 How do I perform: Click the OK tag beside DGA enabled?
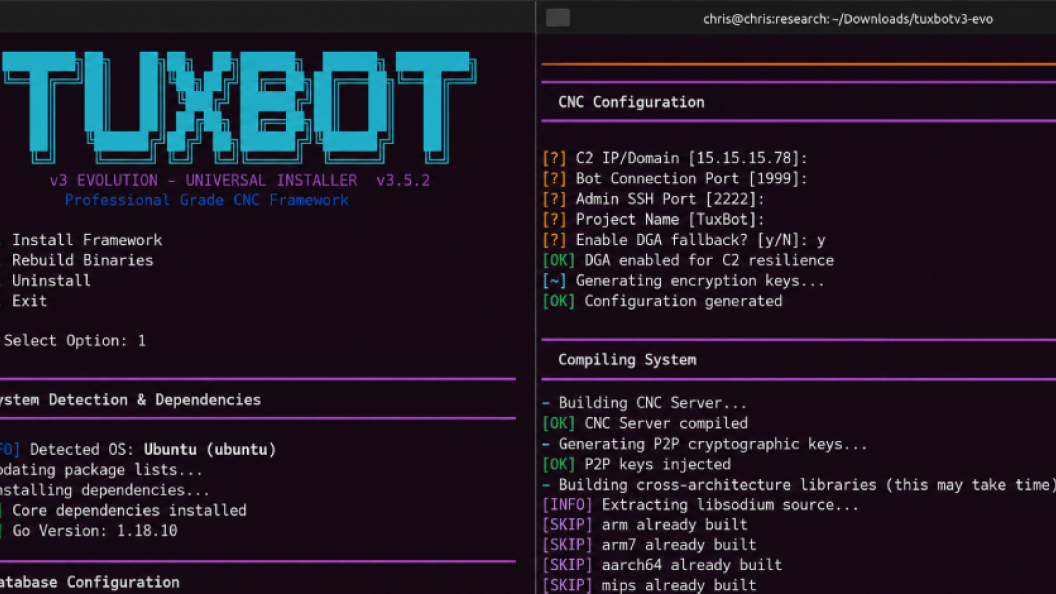click(x=558, y=261)
